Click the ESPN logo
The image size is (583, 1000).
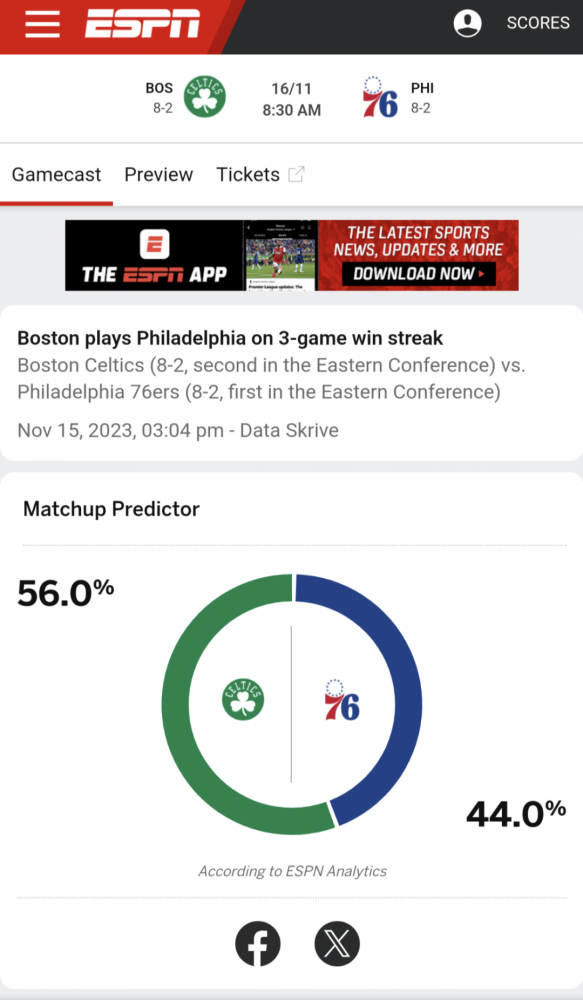(143, 24)
